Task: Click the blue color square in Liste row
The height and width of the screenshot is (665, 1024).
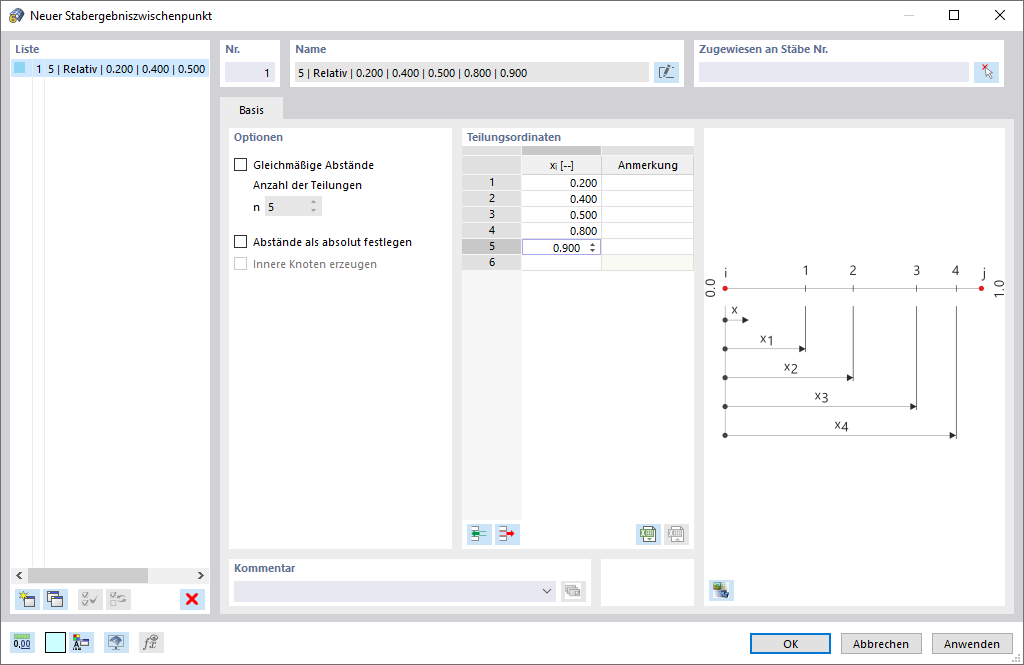Action: (20, 69)
